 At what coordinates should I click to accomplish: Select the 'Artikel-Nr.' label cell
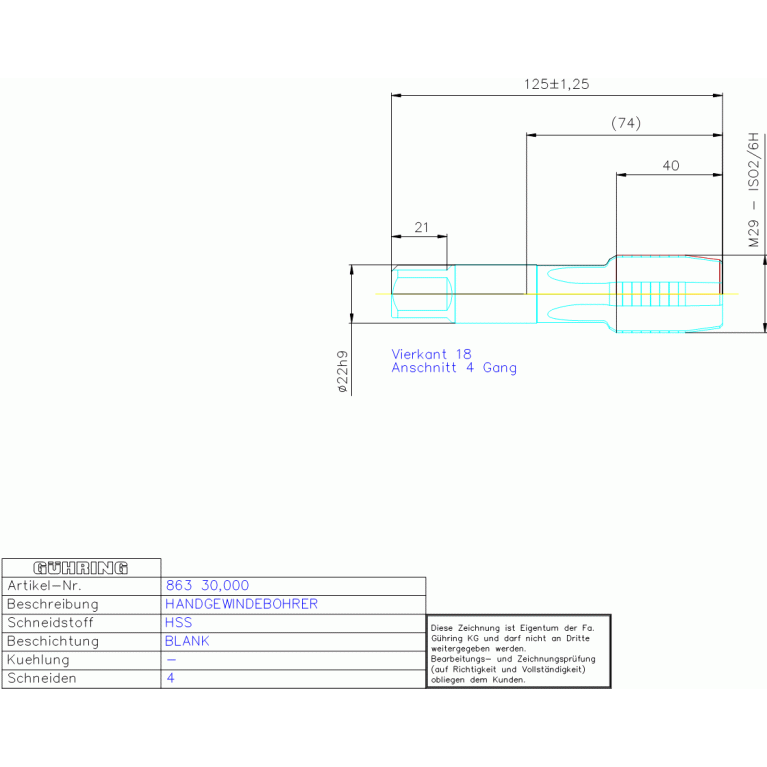click(x=81, y=586)
